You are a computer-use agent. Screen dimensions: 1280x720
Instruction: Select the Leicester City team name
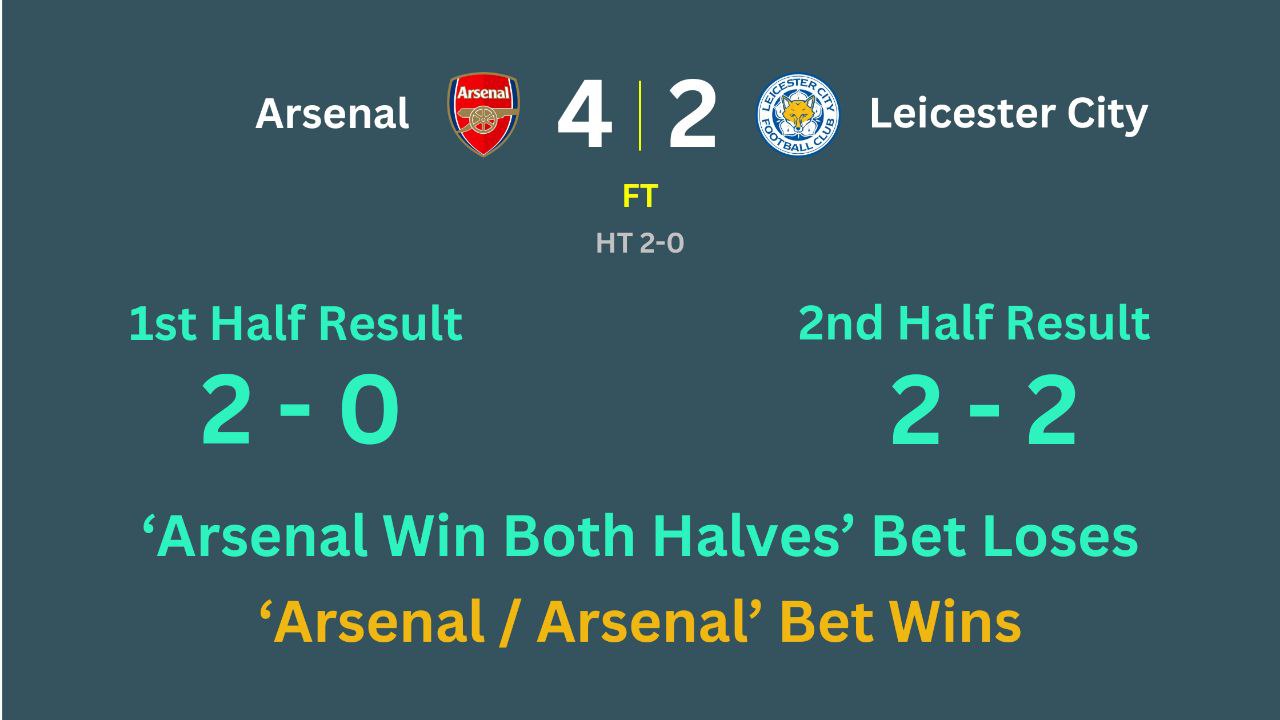(1008, 114)
